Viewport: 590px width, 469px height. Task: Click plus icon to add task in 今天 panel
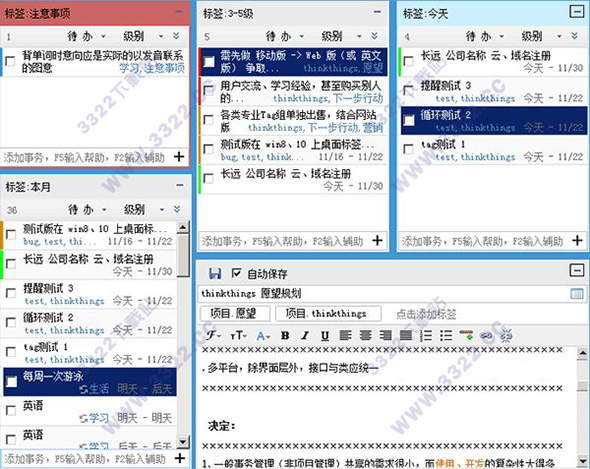[x=577, y=240]
